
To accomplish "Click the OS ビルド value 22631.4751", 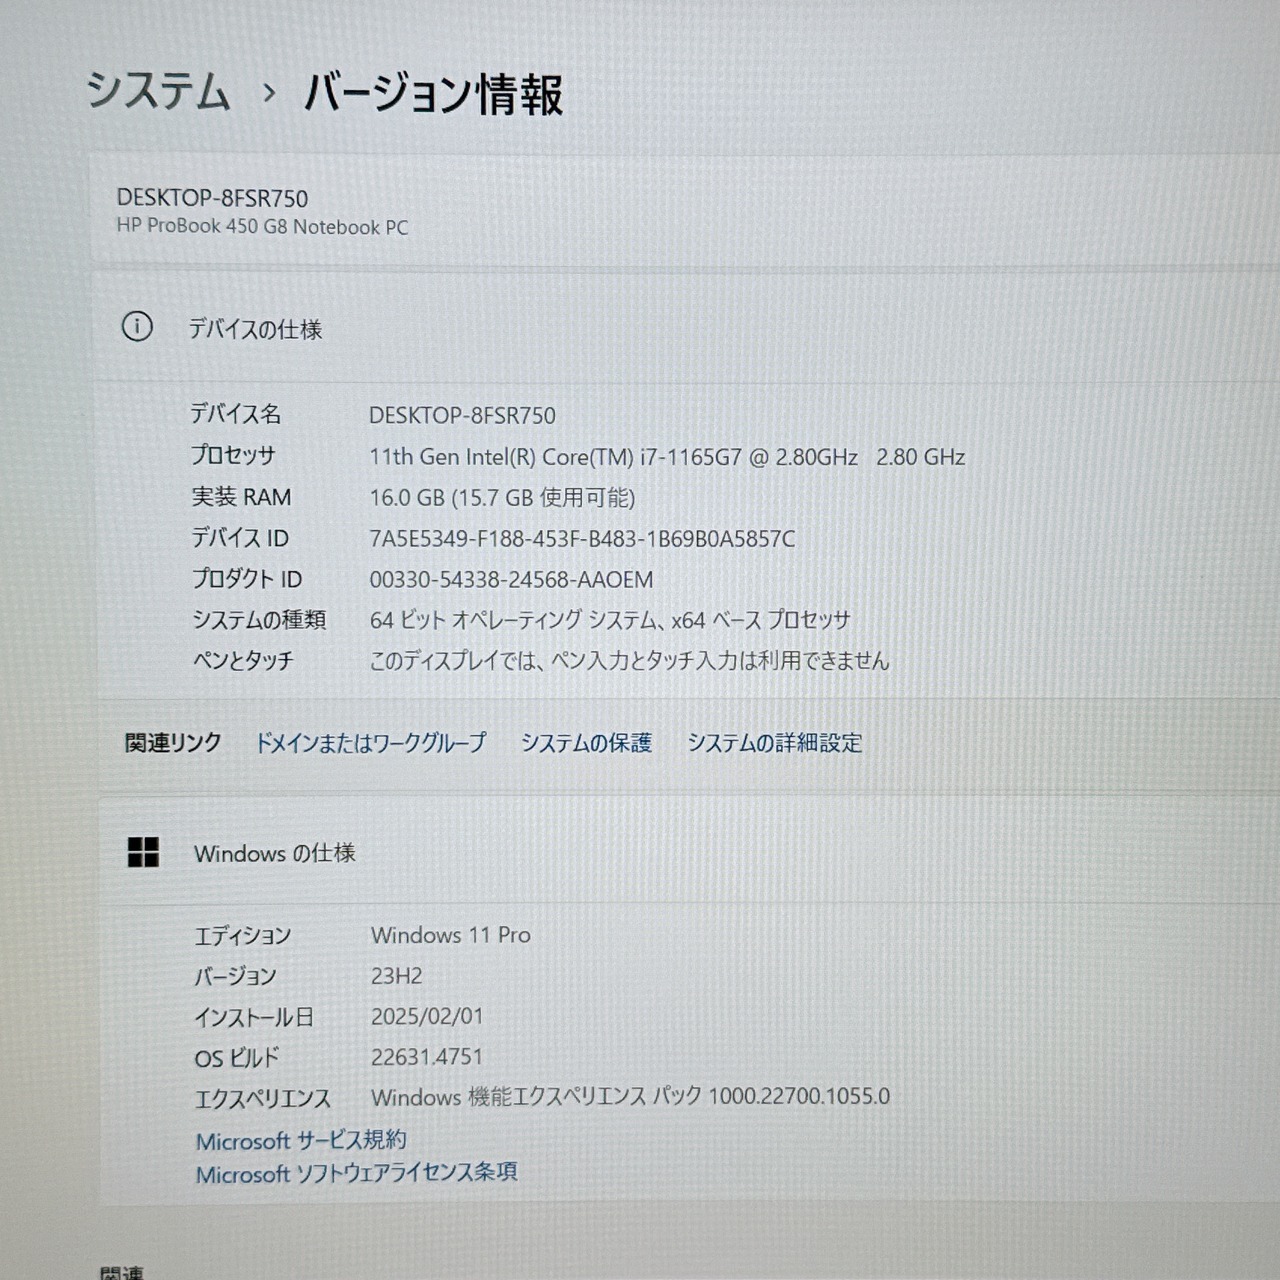I will [x=428, y=1057].
